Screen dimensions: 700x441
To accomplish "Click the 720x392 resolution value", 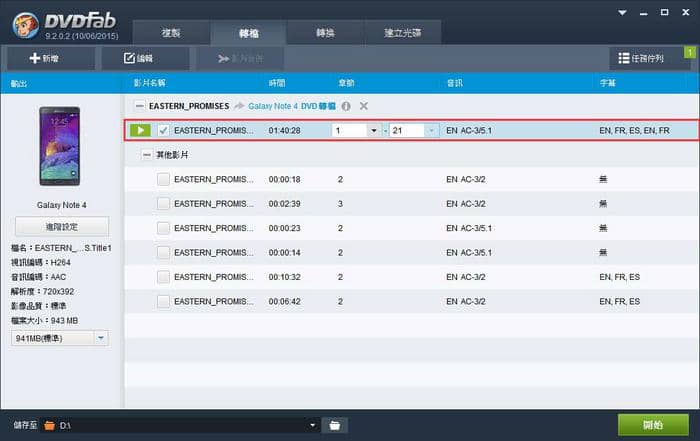I will tap(58, 291).
